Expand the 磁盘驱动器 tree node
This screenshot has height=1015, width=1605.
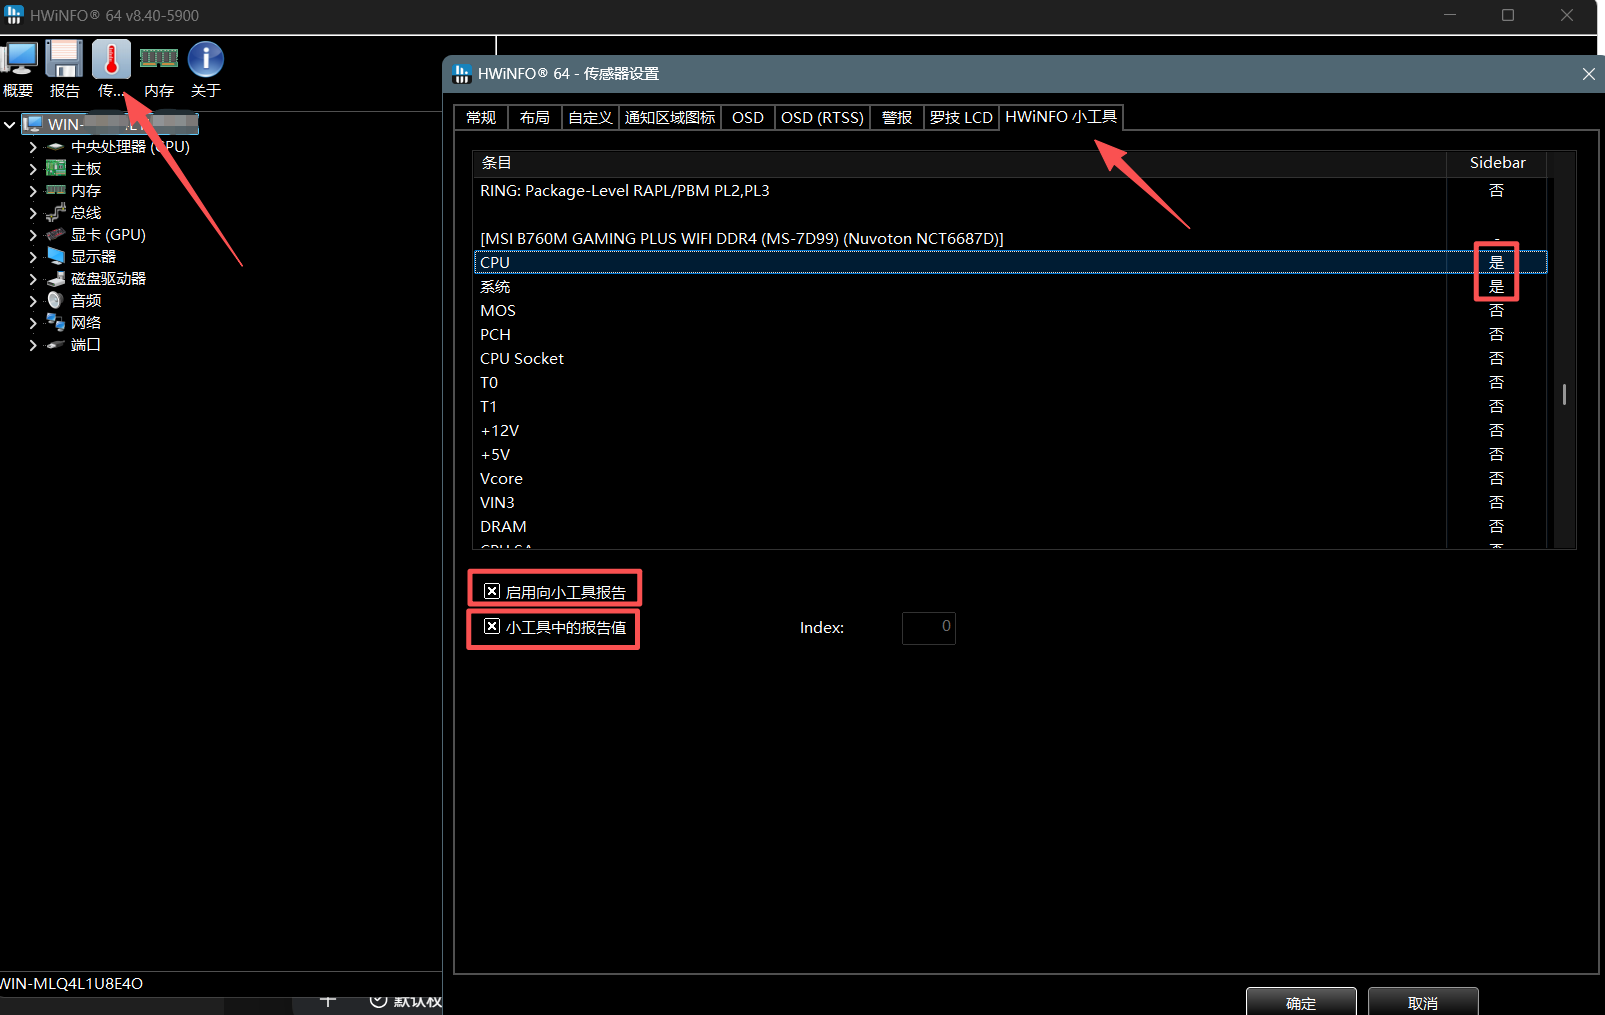click(x=33, y=279)
